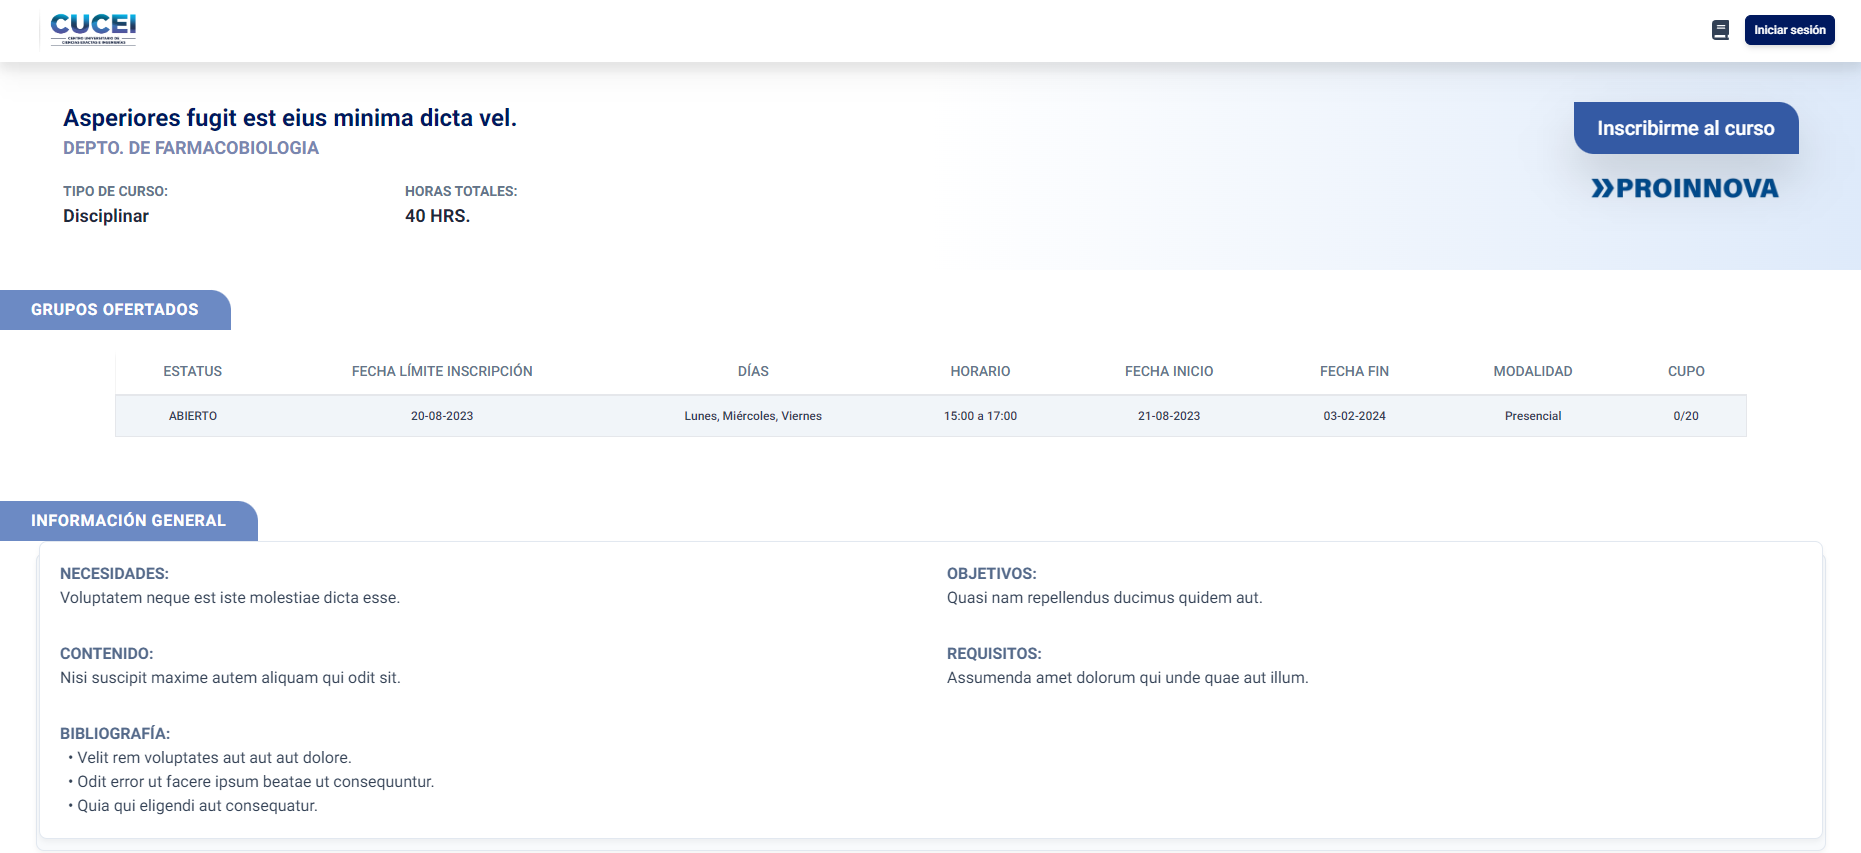Click the Fecha Fin column header
This screenshot has width=1861, height=853.
(1354, 371)
